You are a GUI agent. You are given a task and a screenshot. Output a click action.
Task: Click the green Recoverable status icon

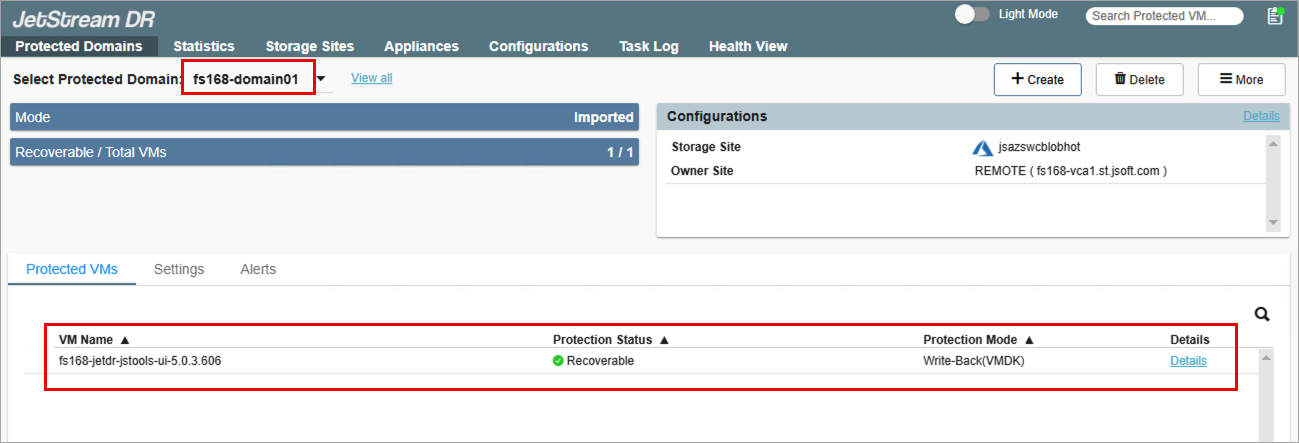558,361
